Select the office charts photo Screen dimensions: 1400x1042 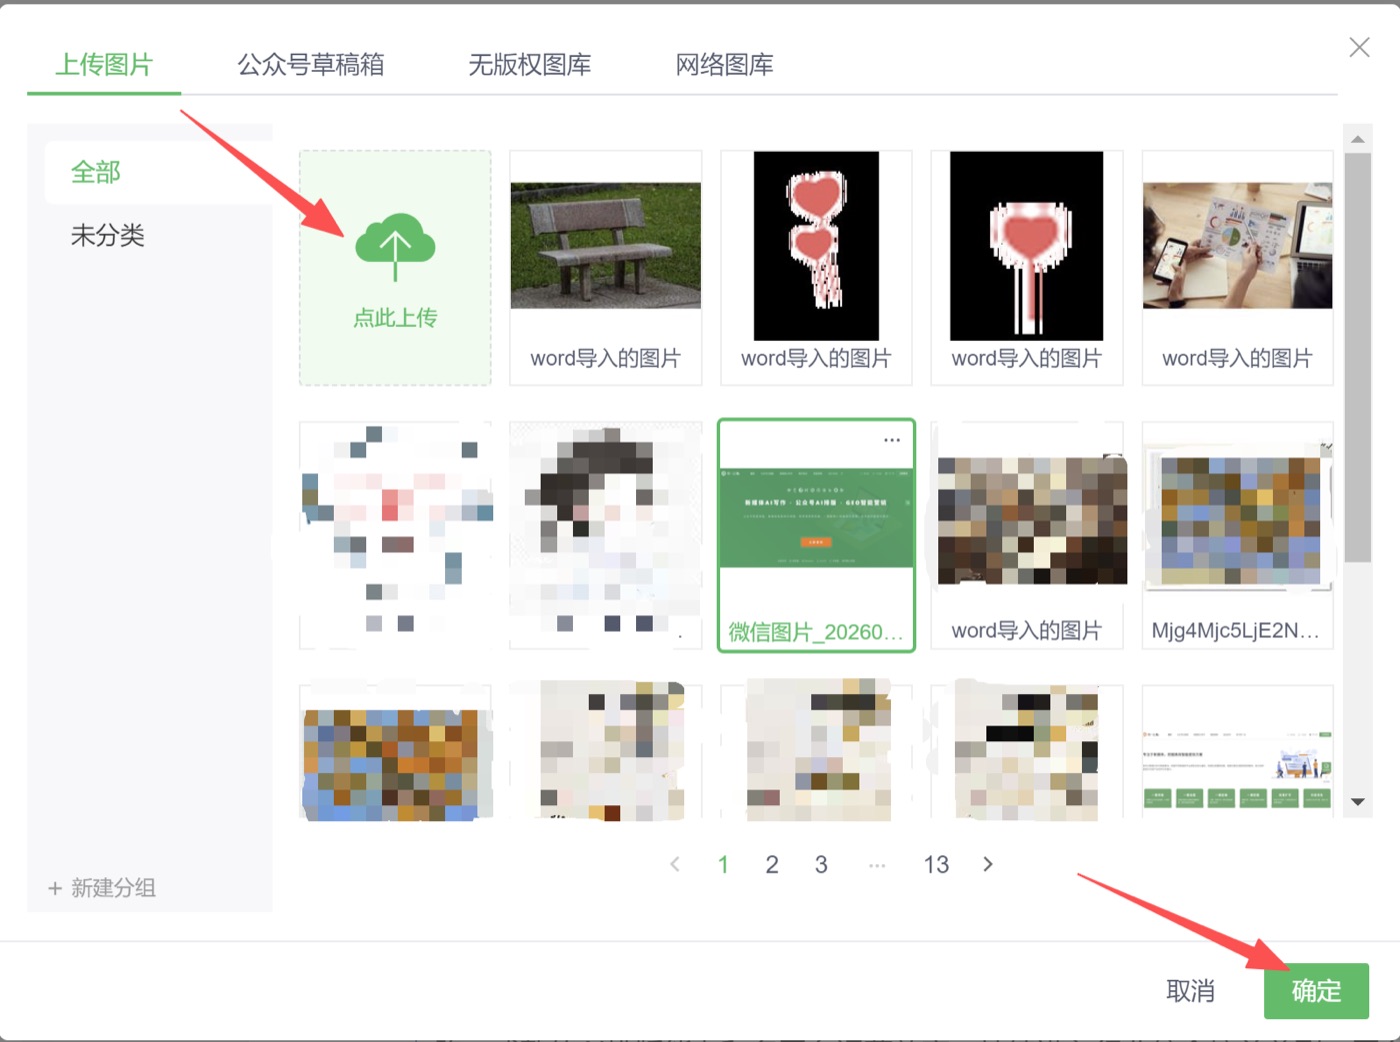point(1238,246)
